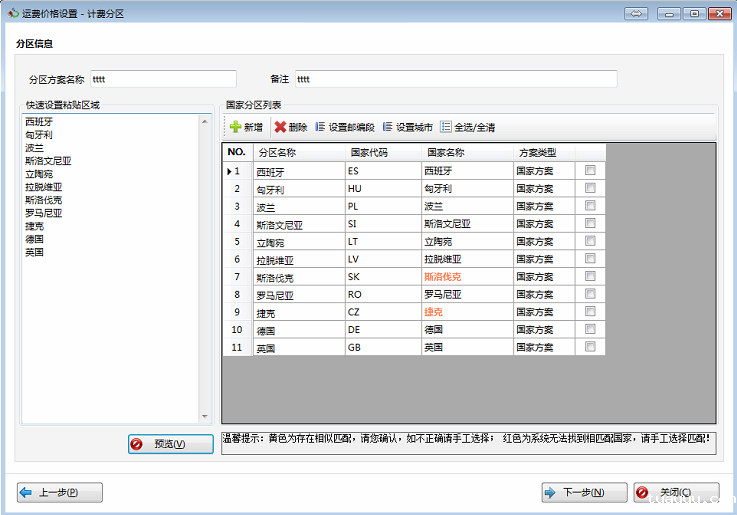Select the orange 捷克 country name cell

468,312
